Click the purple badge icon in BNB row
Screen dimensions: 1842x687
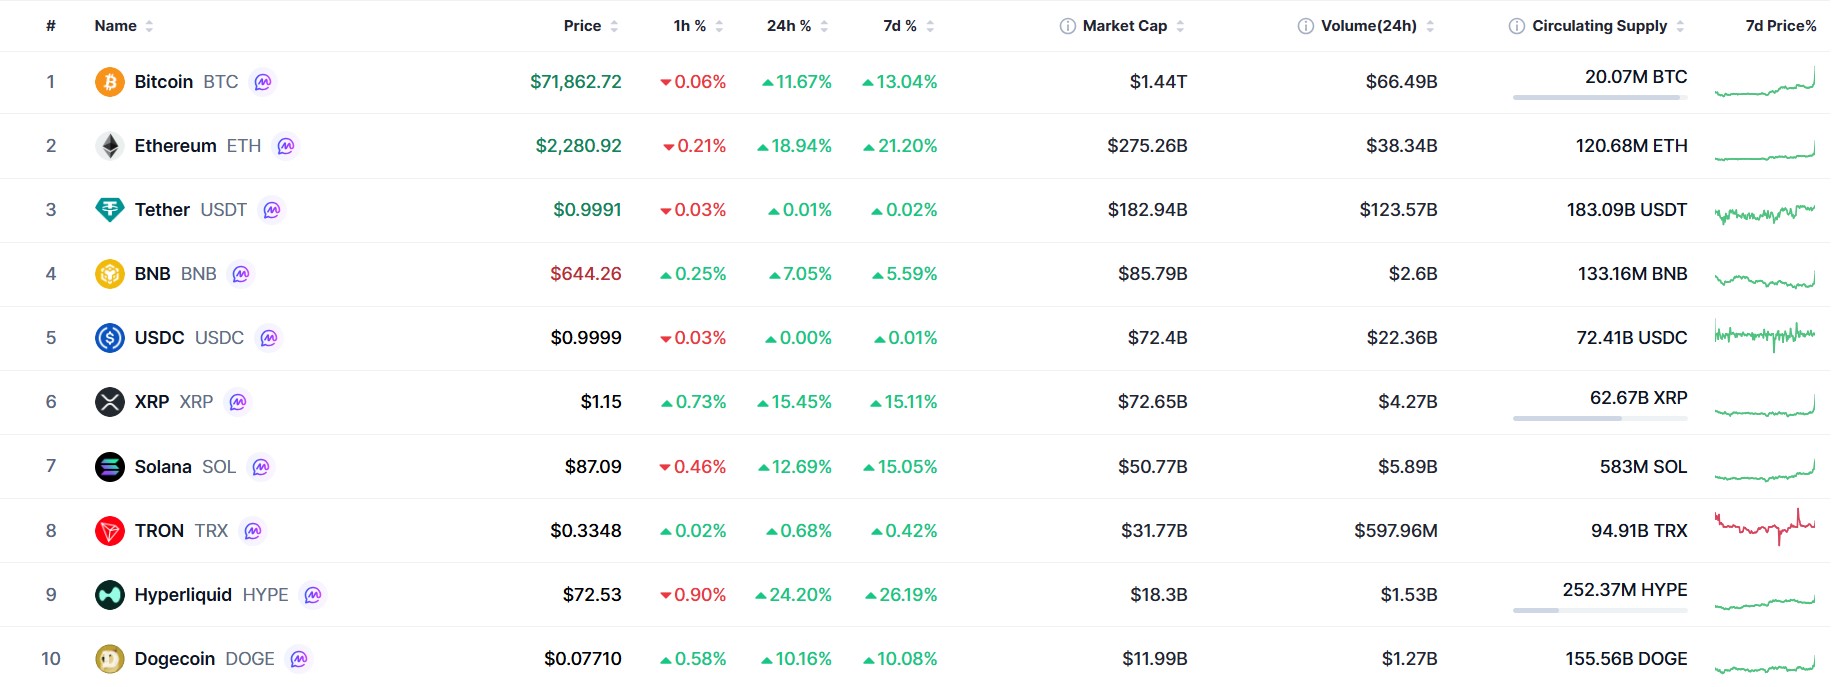point(241,274)
